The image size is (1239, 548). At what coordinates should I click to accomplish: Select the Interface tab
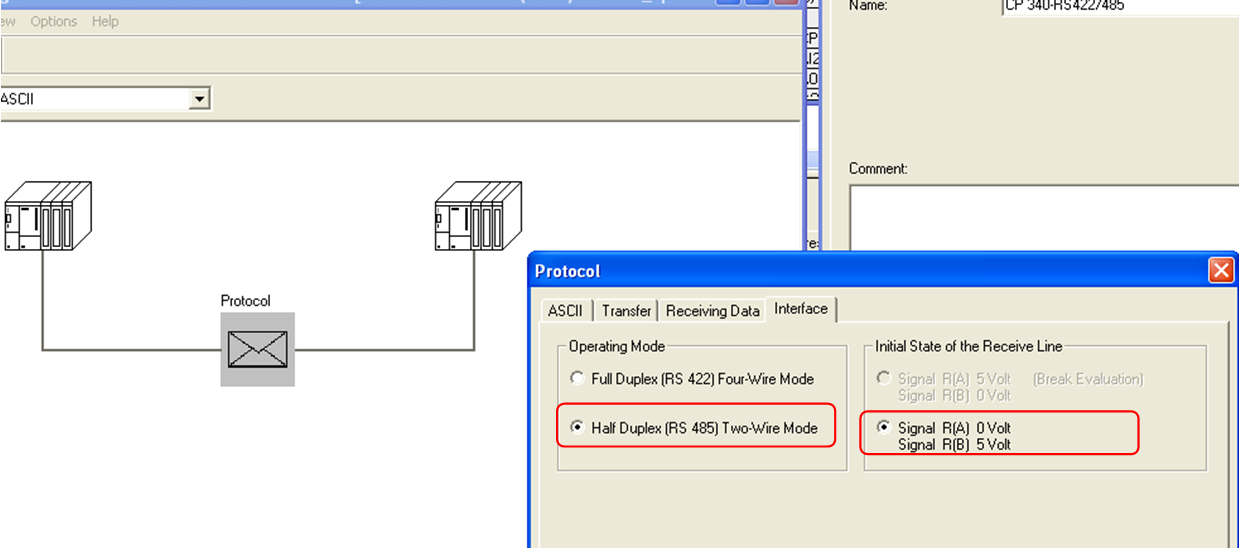tap(801, 309)
